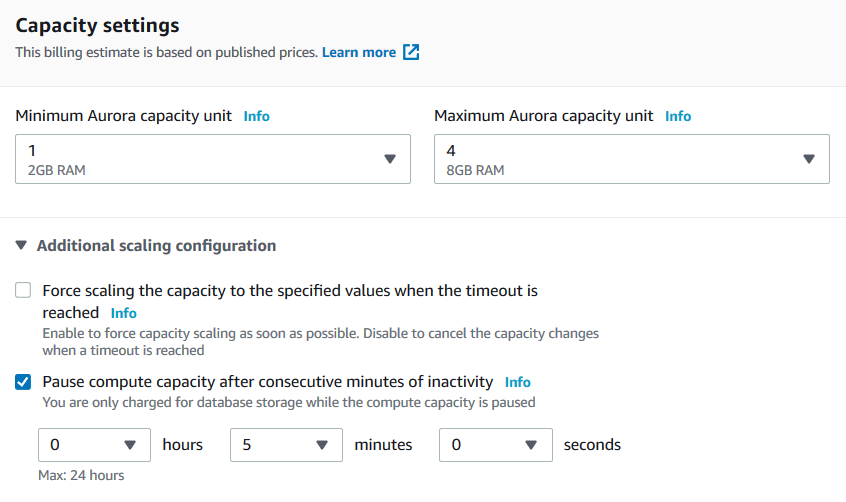Click the Minimum Aurora capacity dropdown arrow
The image size is (846, 502).
(391, 159)
